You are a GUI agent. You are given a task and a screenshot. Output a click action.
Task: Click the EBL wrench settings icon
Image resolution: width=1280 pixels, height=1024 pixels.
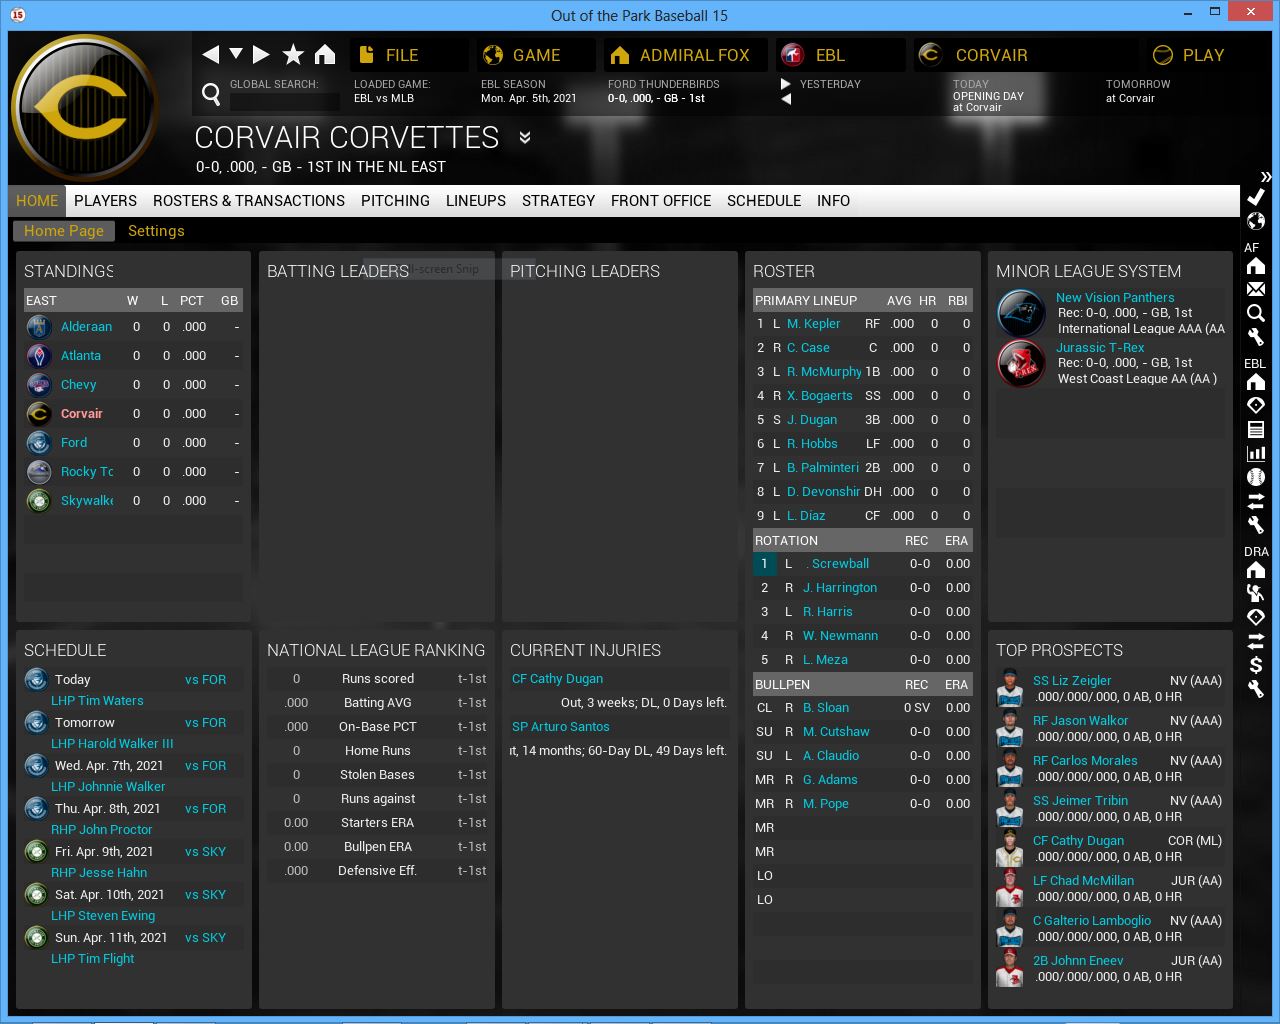coord(1256,525)
